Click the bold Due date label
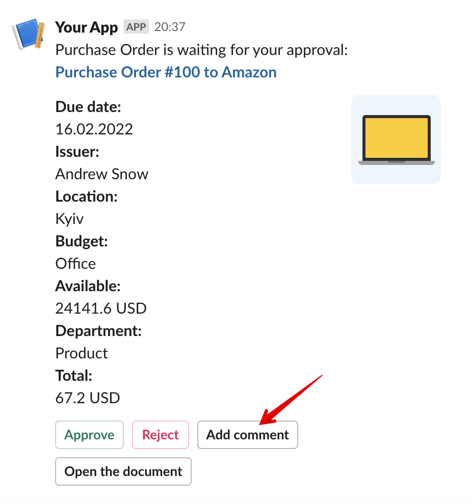This screenshot has height=503, width=471. (x=88, y=107)
